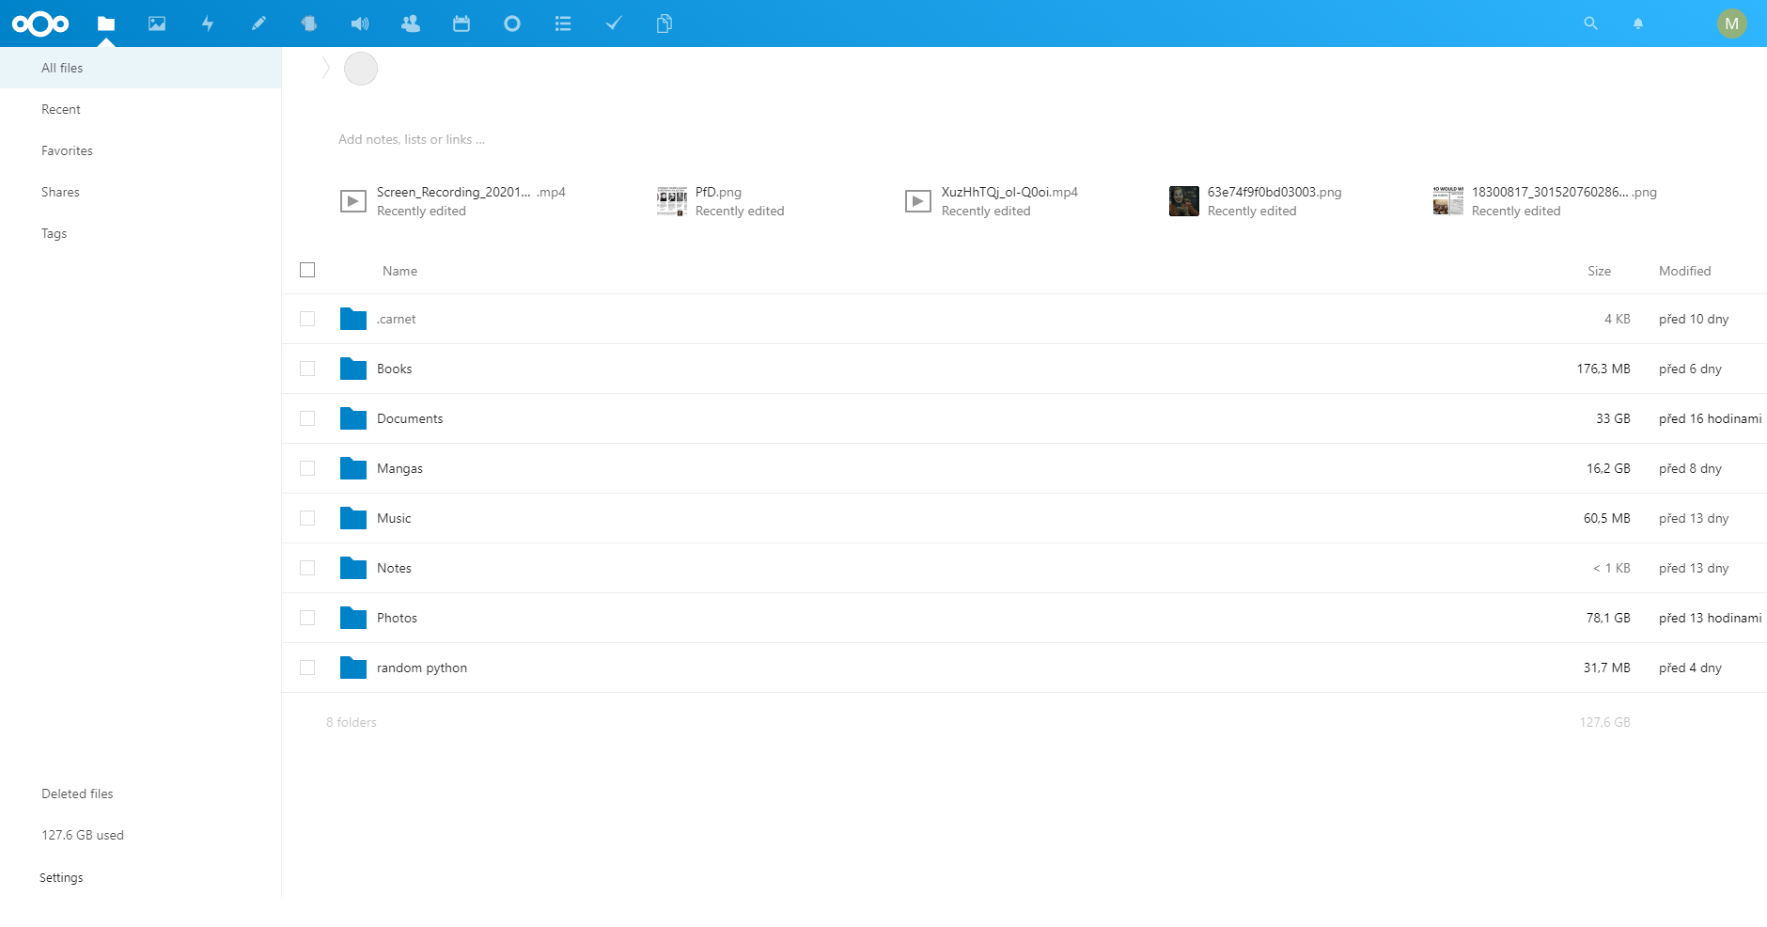Expand Settings in the left sidebar
This screenshot has height=927, width=1767.
pos(62,877)
